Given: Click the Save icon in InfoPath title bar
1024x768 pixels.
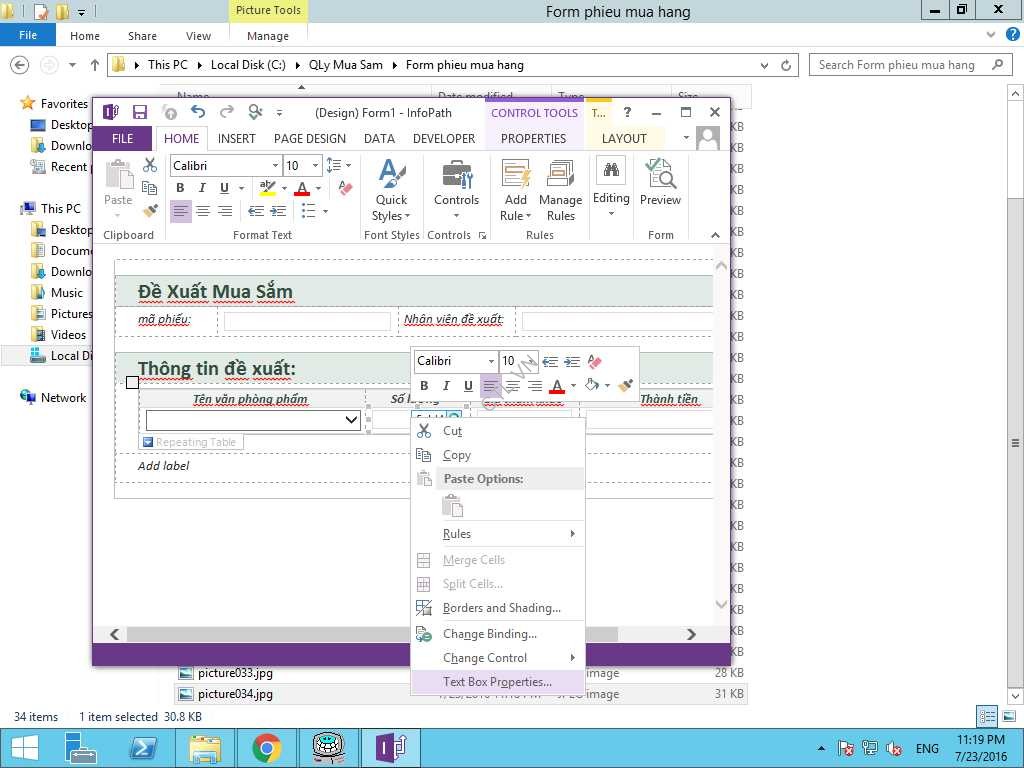Looking at the screenshot, I should pyautogui.click(x=140, y=112).
